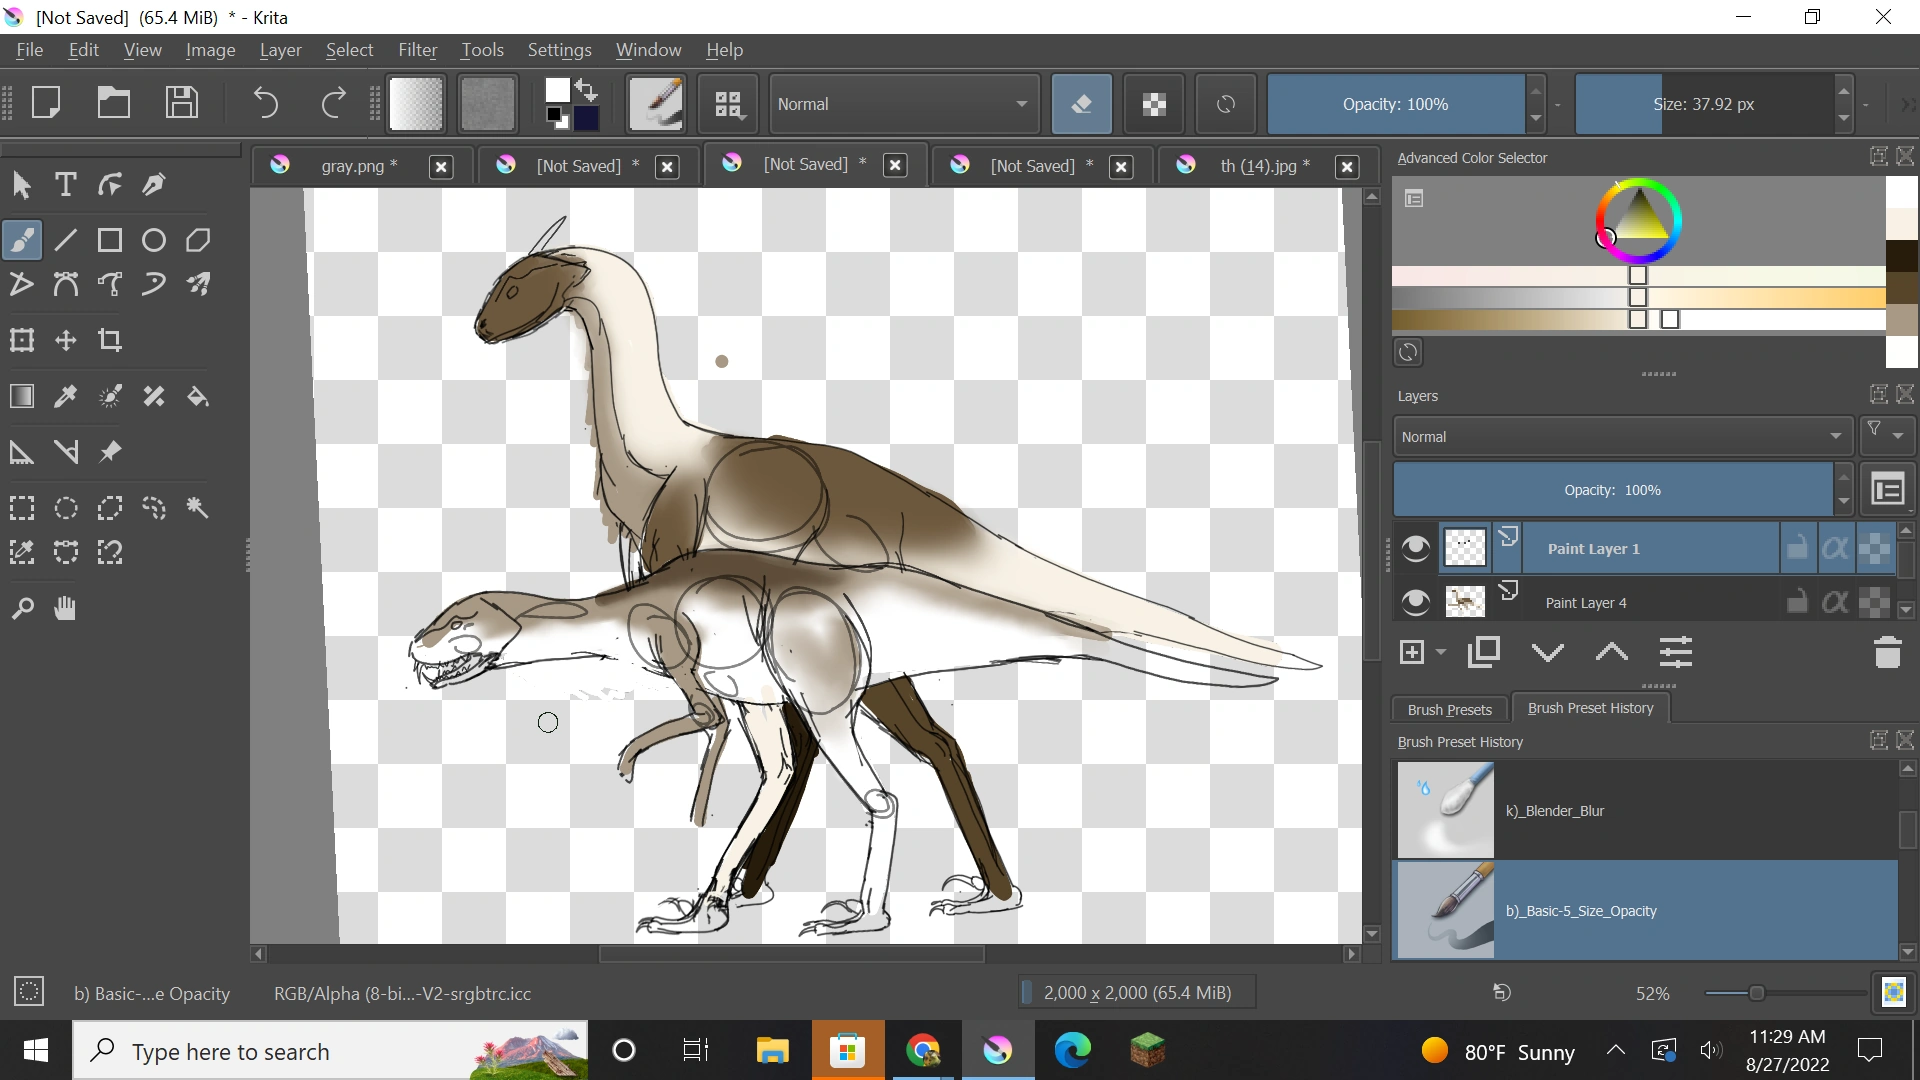
Task: Select the k)_Blender_Blur brush preset
Action: point(1645,810)
